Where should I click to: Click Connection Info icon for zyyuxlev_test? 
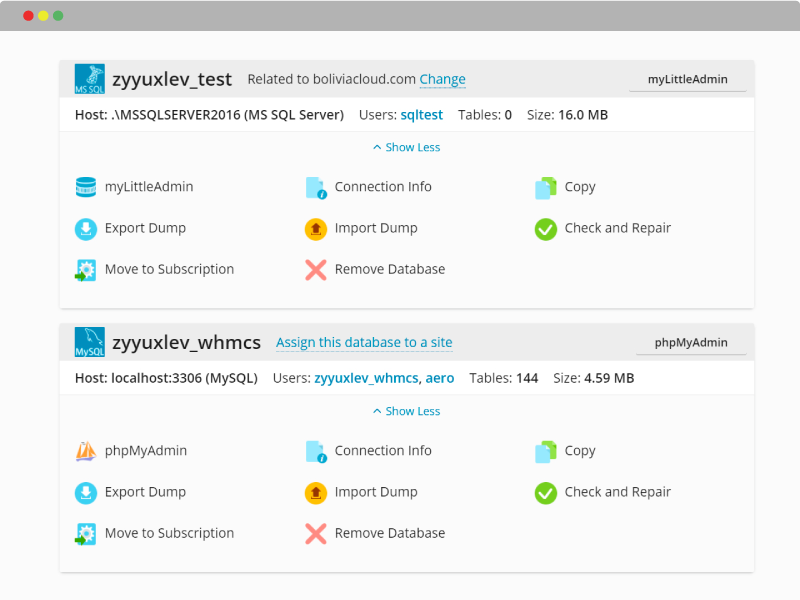316,187
